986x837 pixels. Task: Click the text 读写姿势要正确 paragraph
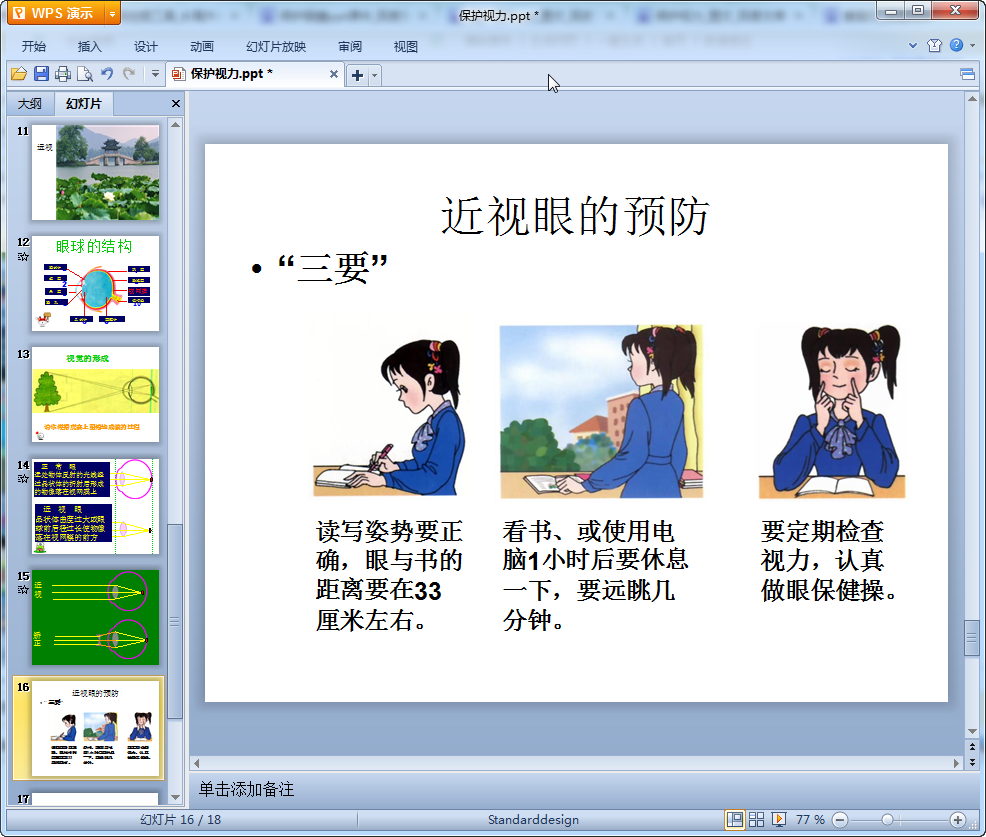[389, 575]
